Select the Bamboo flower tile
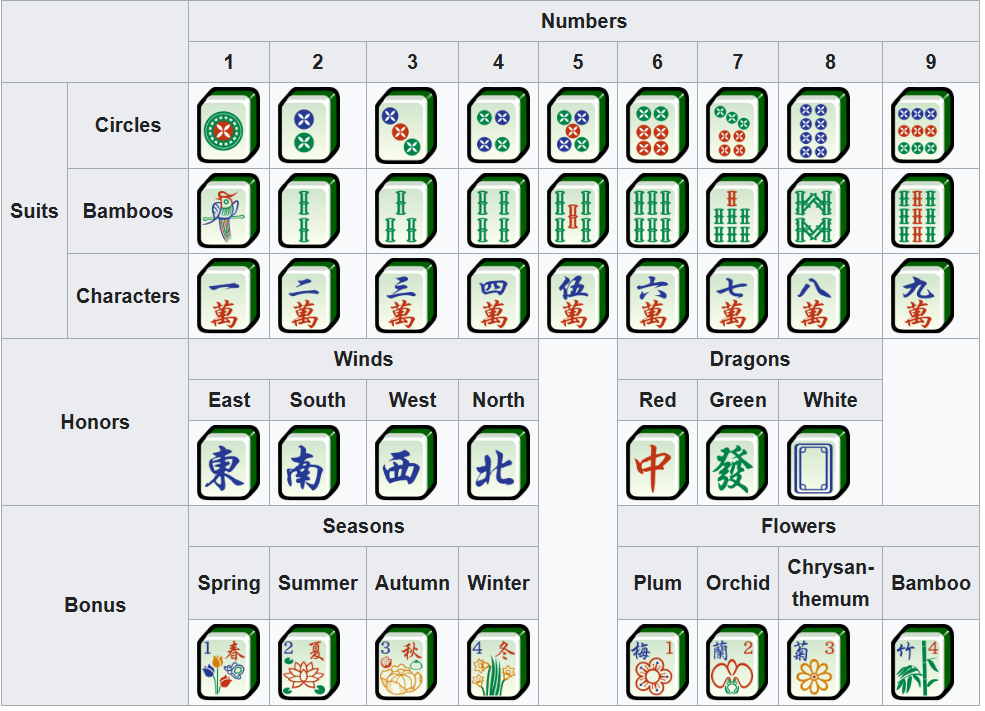 (921, 662)
